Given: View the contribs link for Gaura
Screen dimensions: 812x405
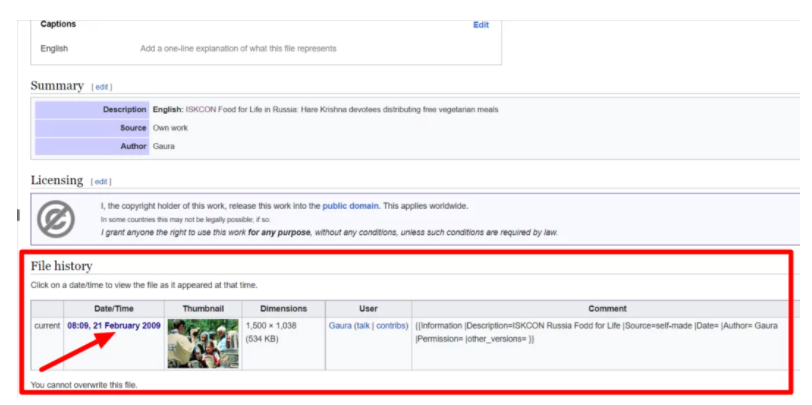Looking at the screenshot, I should 390,326.
